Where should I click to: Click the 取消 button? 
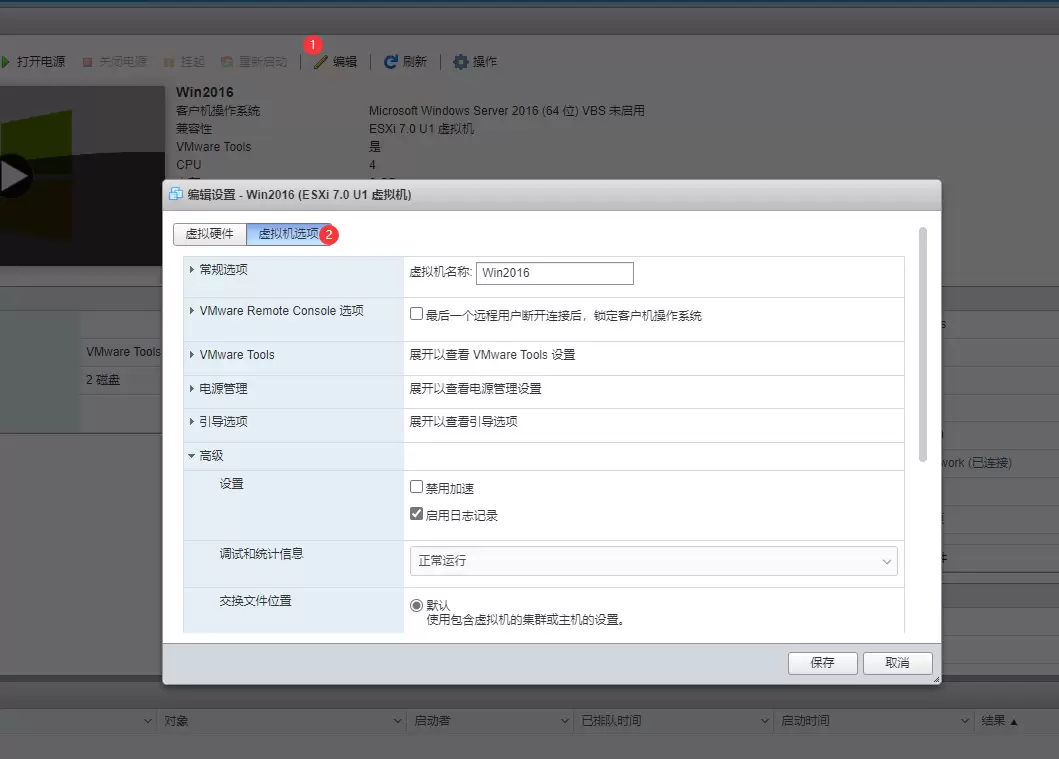pyautogui.click(x=898, y=663)
